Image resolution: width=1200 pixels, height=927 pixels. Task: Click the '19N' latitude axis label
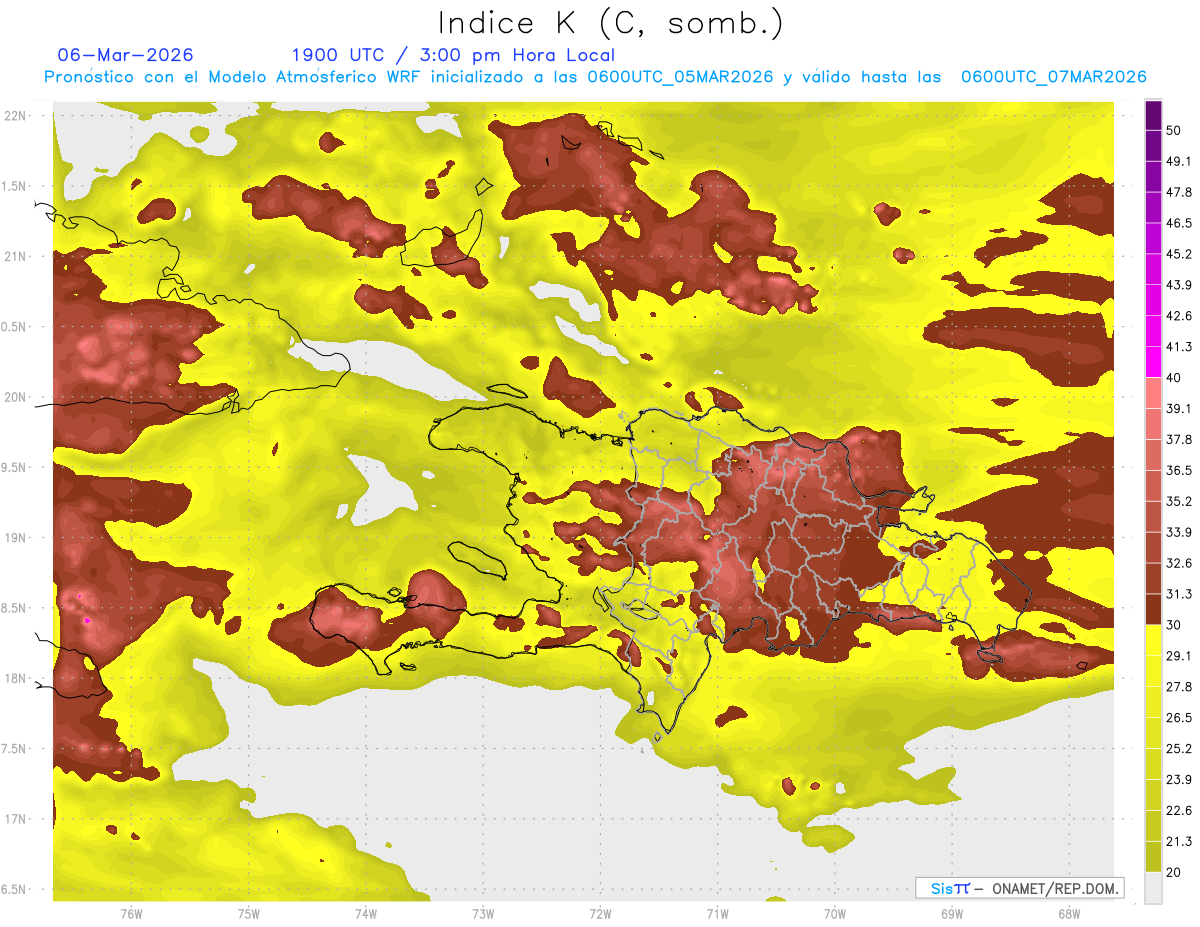click(x=16, y=538)
